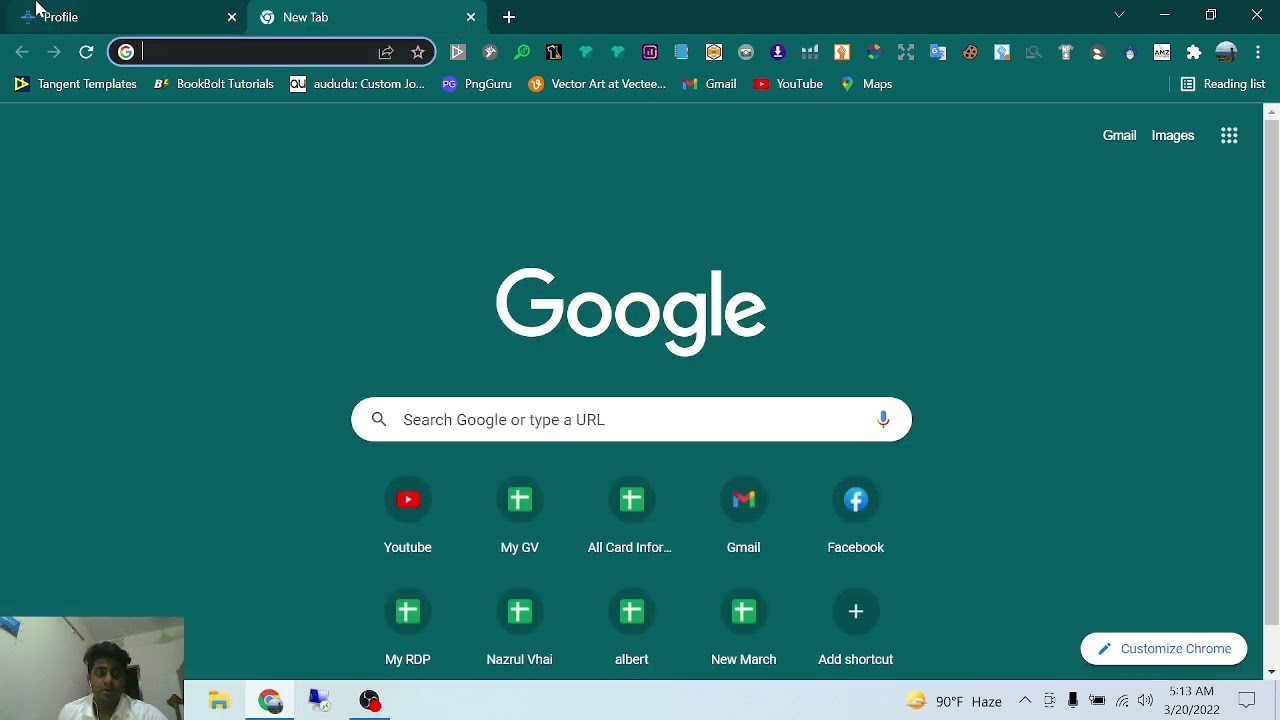Close the New Tab tab

click(471, 17)
